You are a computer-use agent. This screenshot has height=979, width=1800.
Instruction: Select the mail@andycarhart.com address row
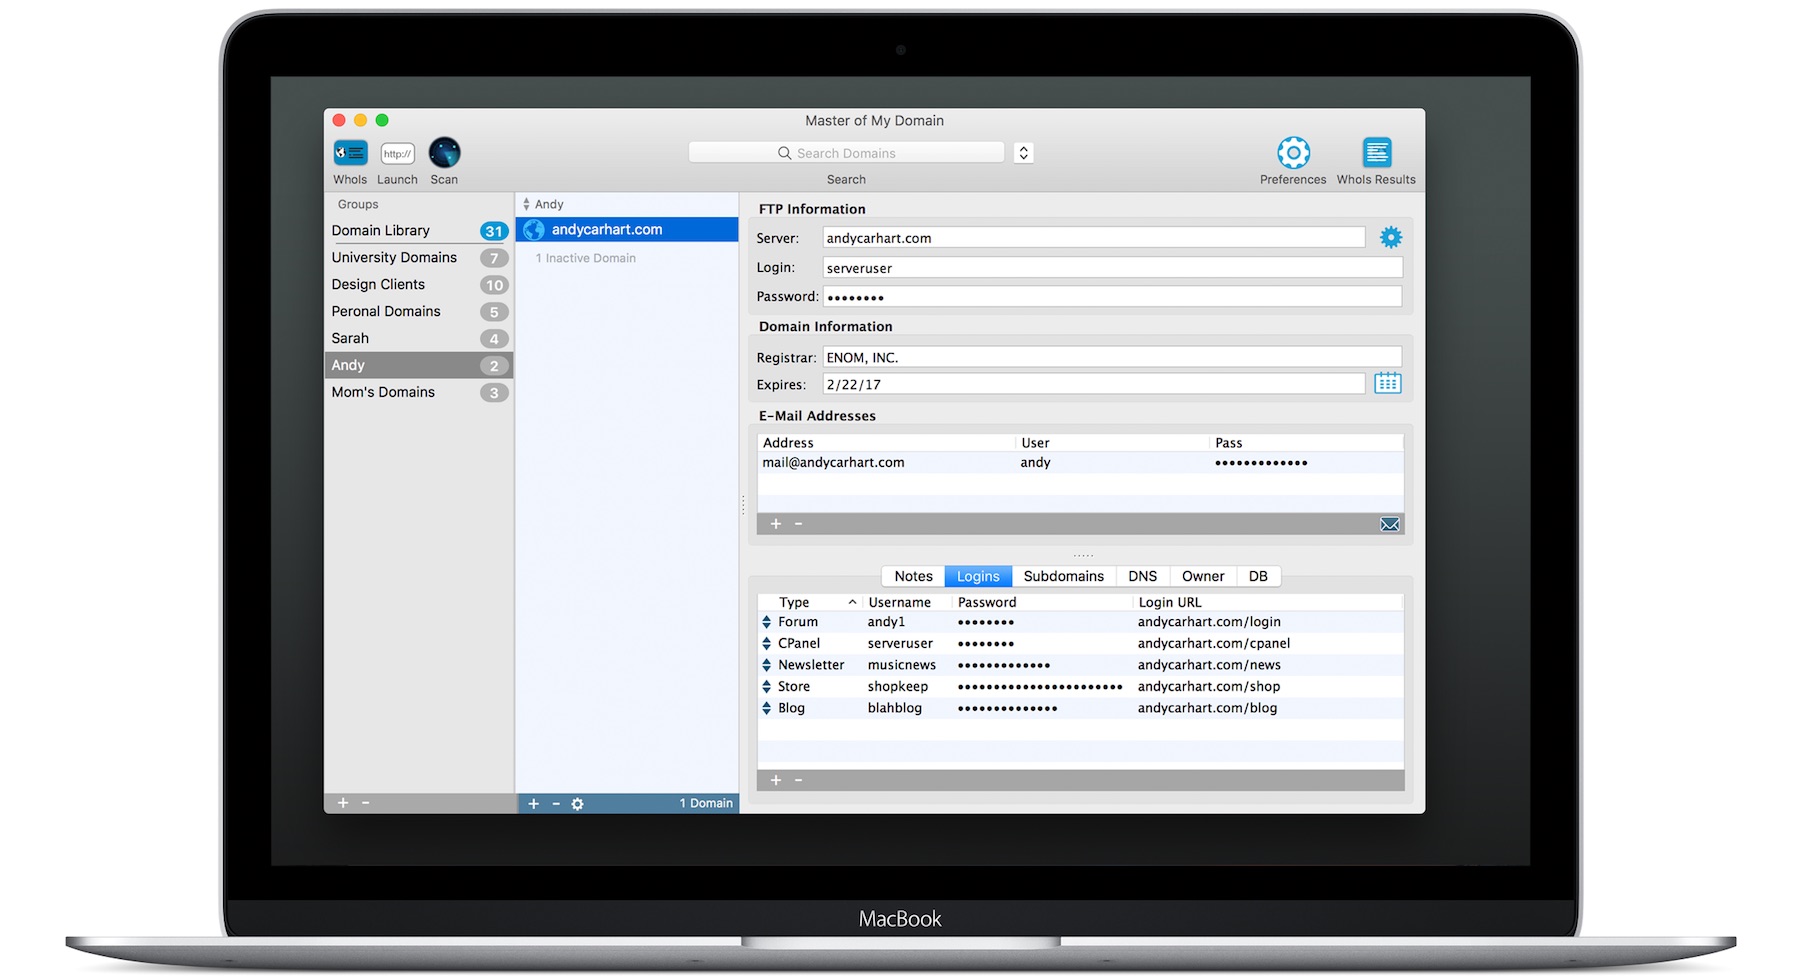1080,463
